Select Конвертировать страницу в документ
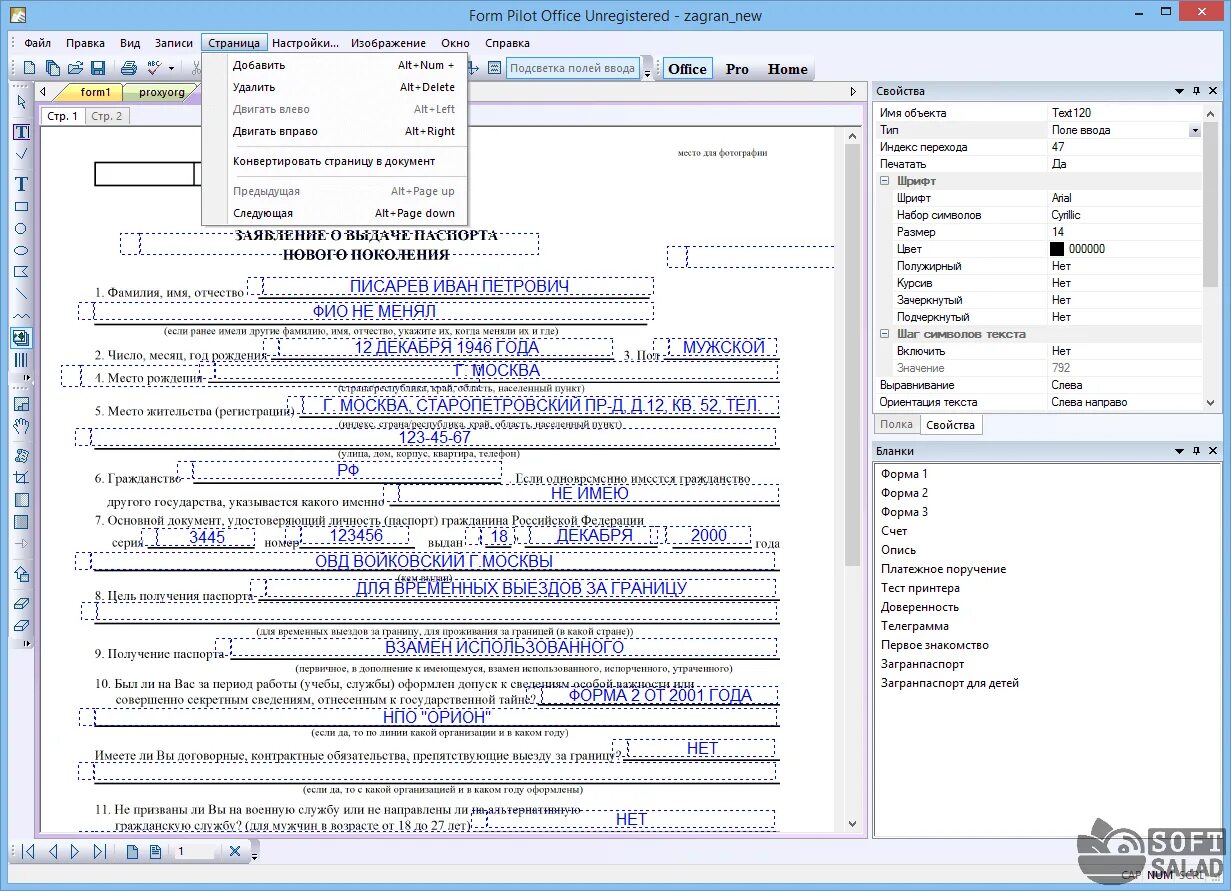 pos(335,161)
